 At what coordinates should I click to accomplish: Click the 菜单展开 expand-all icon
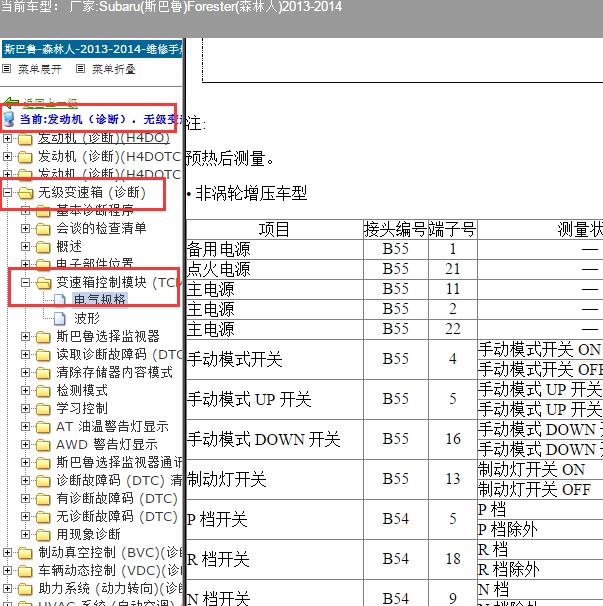[7, 69]
